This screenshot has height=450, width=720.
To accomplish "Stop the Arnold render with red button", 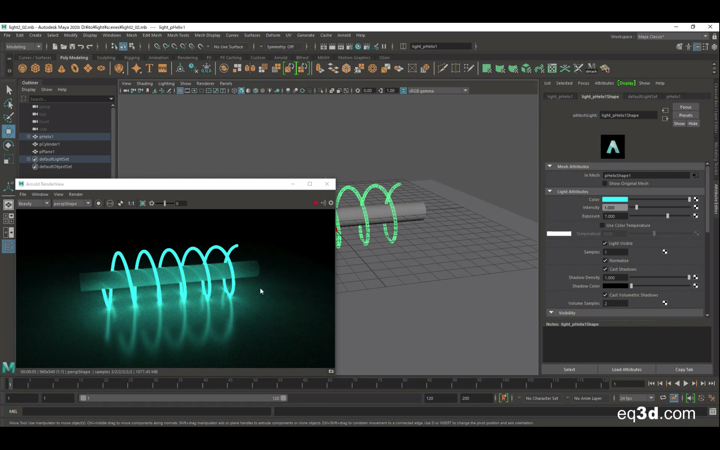I will coord(316,203).
